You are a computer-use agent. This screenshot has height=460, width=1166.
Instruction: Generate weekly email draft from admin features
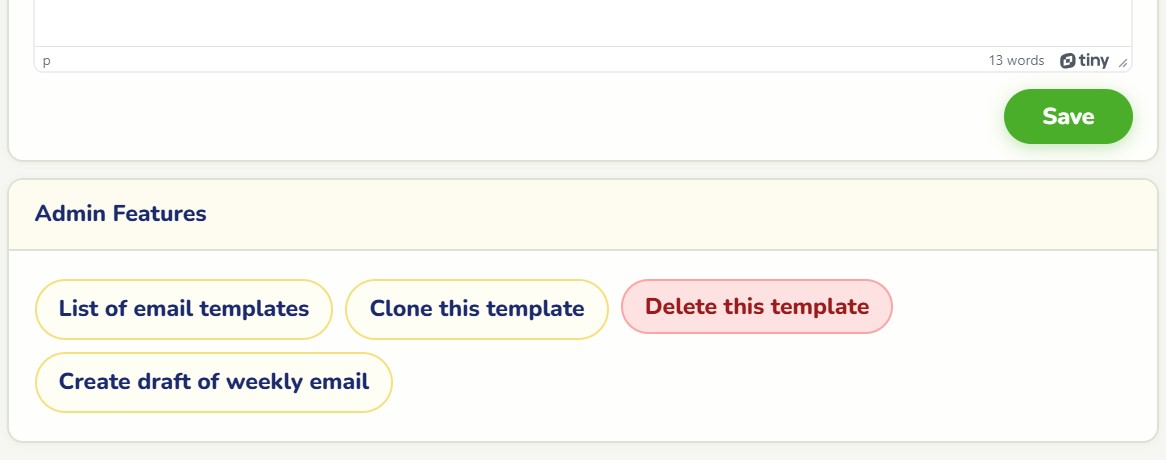click(x=213, y=382)
